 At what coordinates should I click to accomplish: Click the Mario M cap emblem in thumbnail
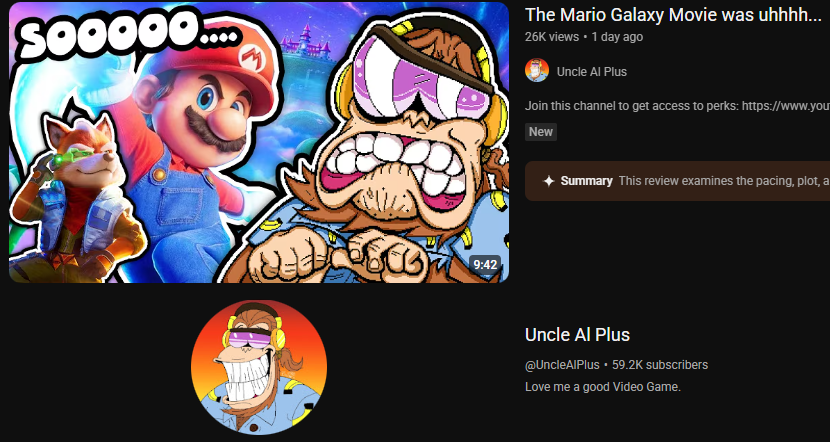point(253,57)
